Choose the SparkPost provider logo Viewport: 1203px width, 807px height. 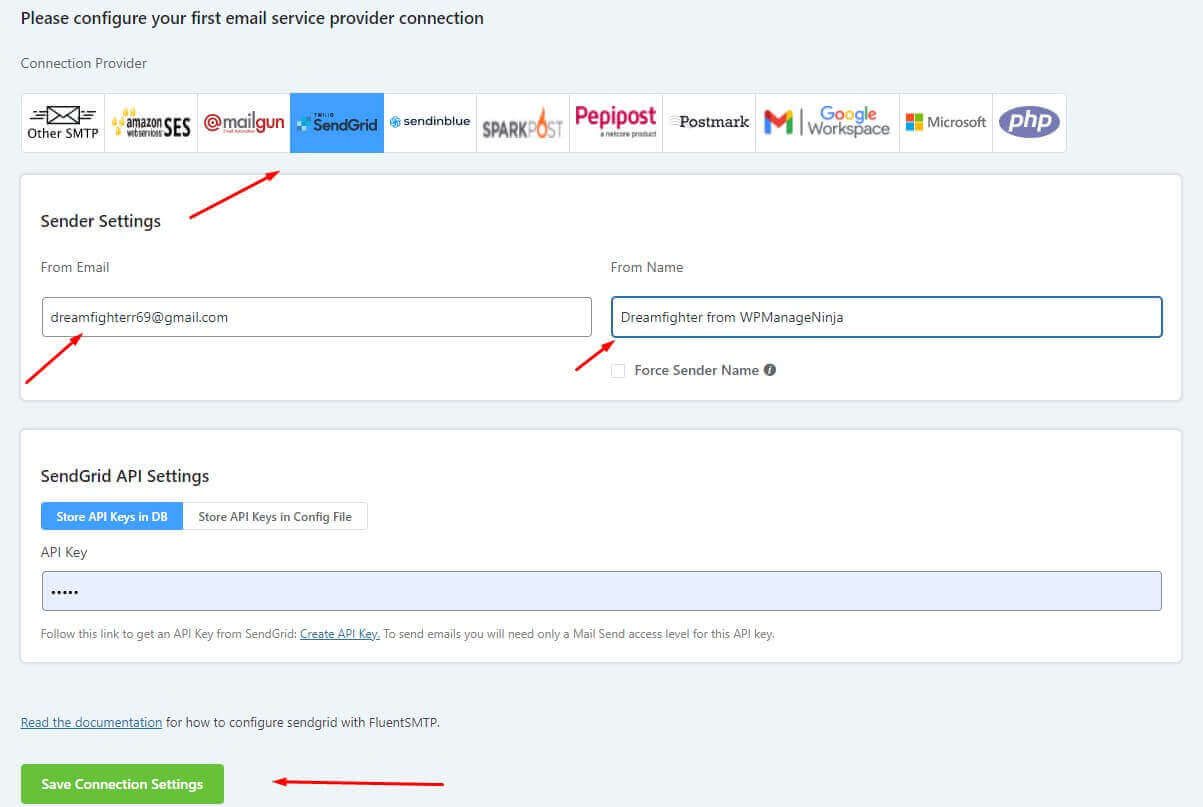point(523,123)
